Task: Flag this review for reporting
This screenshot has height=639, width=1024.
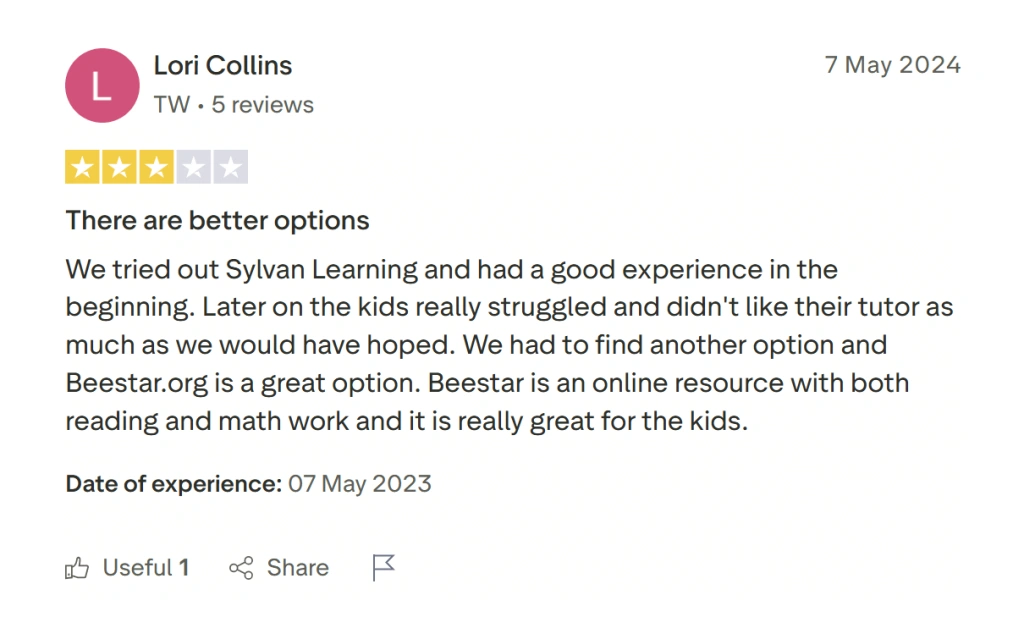Action: 383,567
